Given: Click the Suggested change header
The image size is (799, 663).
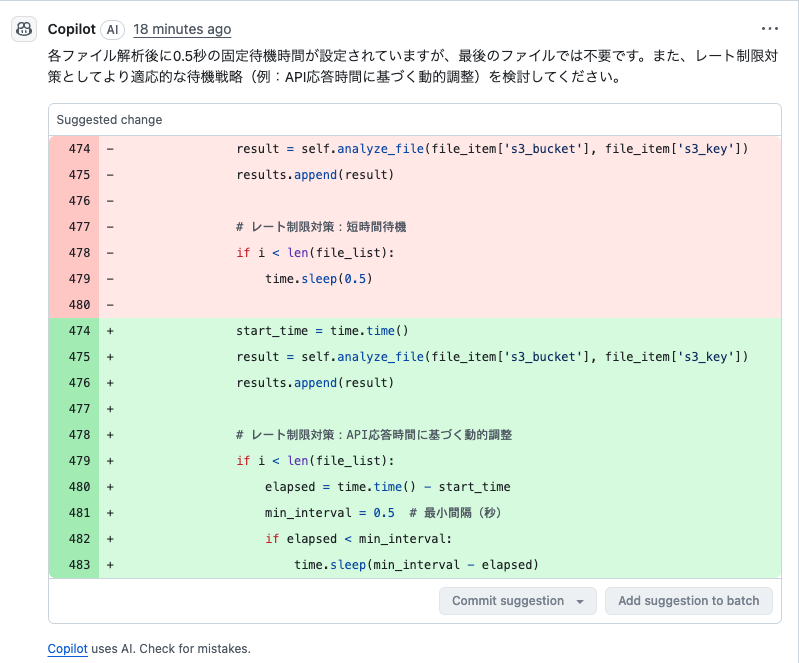Looking at the screenshot, I should (x=109, y=120).
